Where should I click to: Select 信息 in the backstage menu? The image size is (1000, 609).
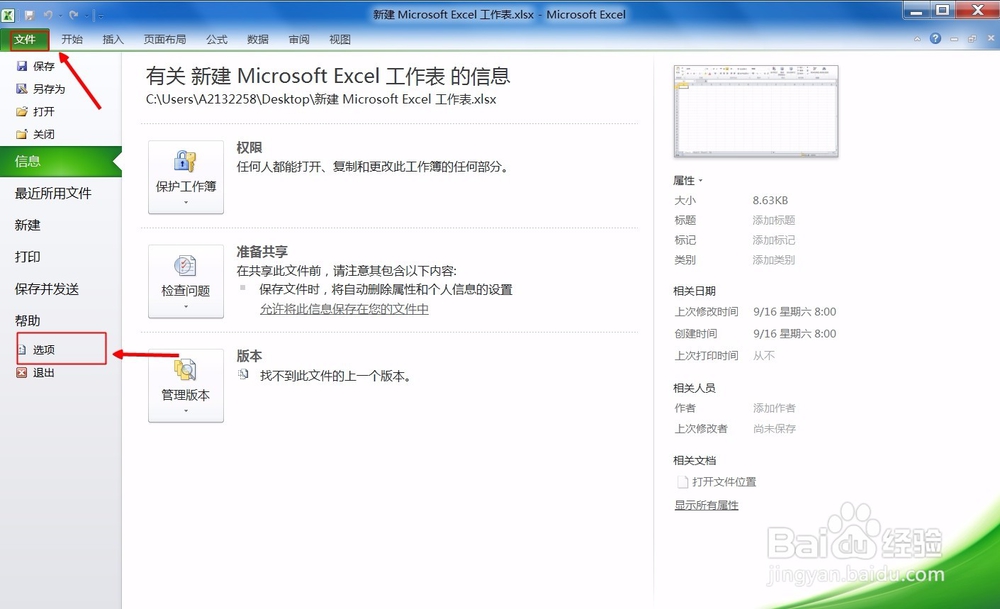[x=61, y=161]
